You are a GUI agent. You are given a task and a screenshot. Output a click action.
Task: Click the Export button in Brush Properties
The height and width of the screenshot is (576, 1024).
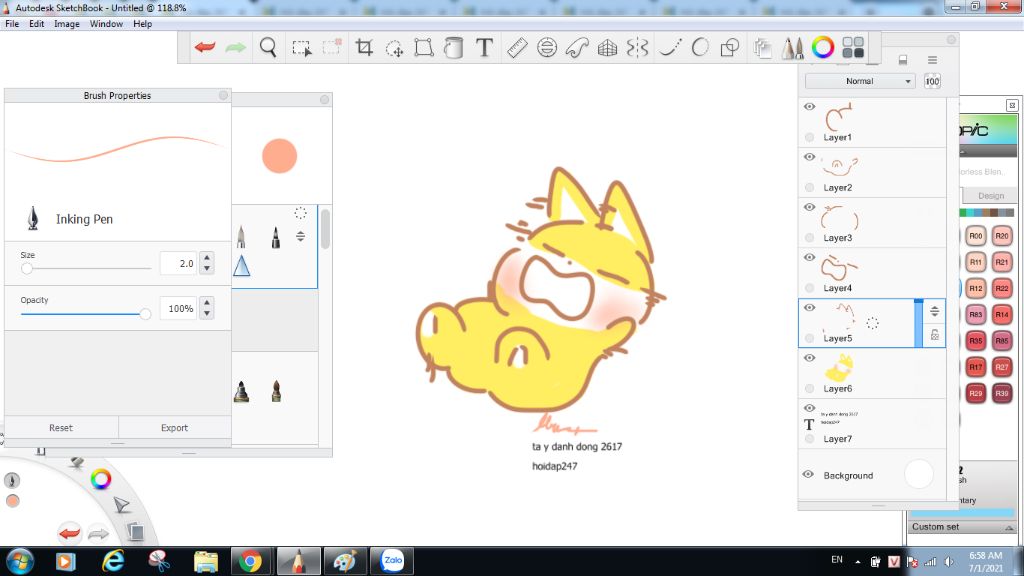point(174,428)
